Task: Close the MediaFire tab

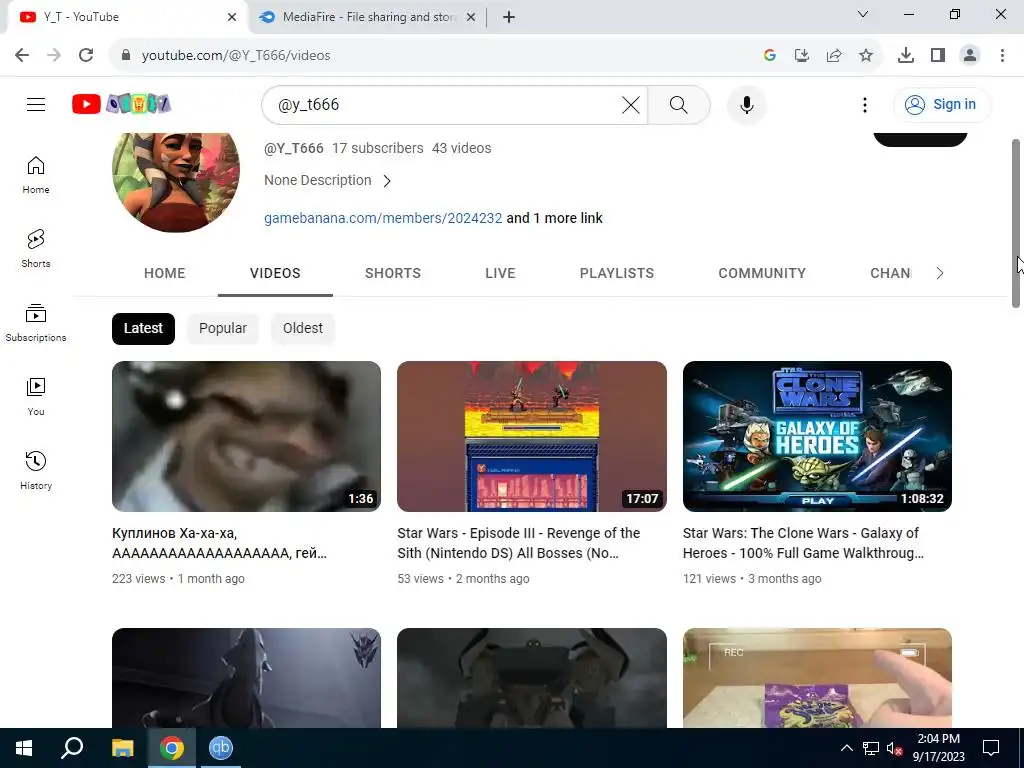Action: (x=470, y=17)
